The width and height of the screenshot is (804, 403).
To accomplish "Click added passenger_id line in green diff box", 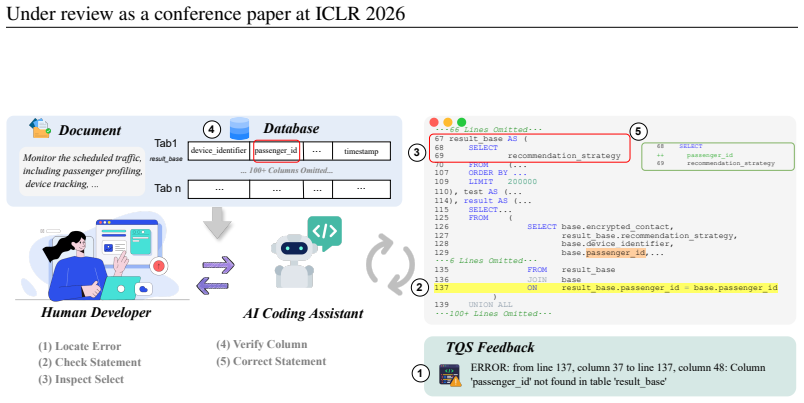I will 710,155.
